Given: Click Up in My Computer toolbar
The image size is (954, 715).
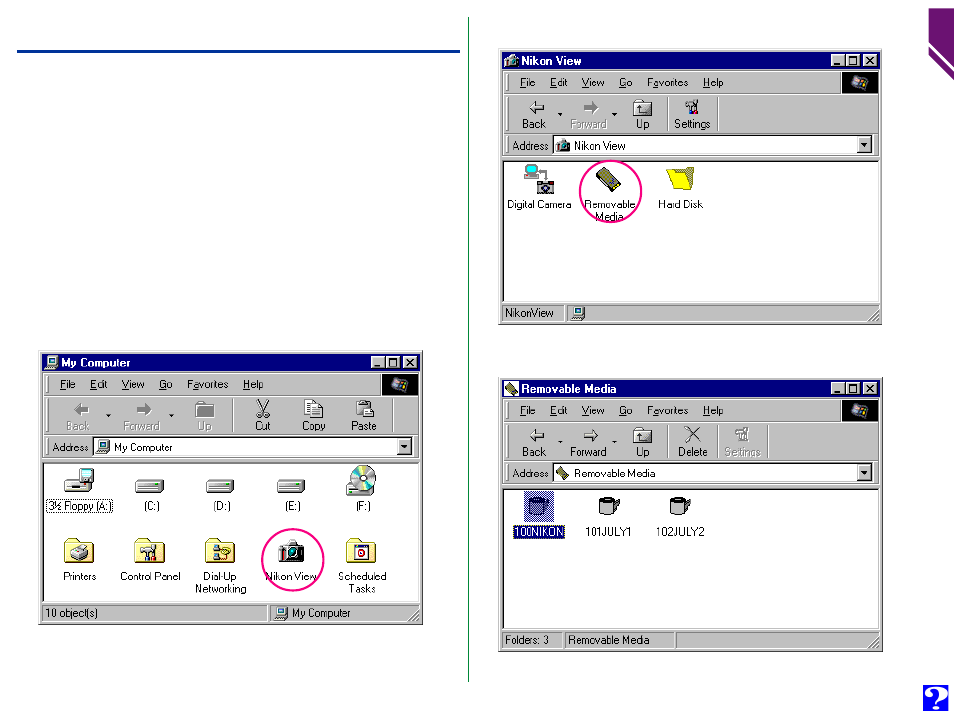Looking at the screenshot, I should tap(204, 416).
